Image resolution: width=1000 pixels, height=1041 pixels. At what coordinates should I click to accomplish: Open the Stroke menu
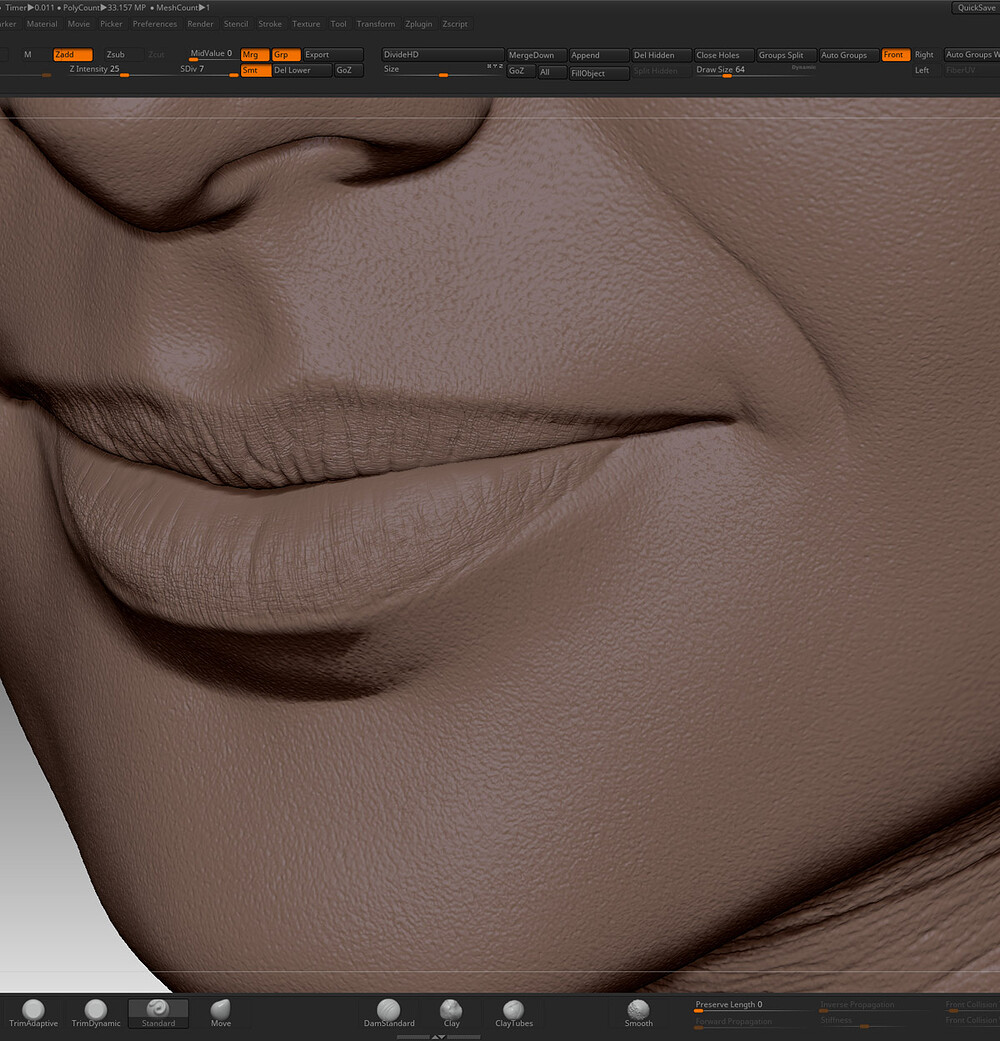[270, 24]
